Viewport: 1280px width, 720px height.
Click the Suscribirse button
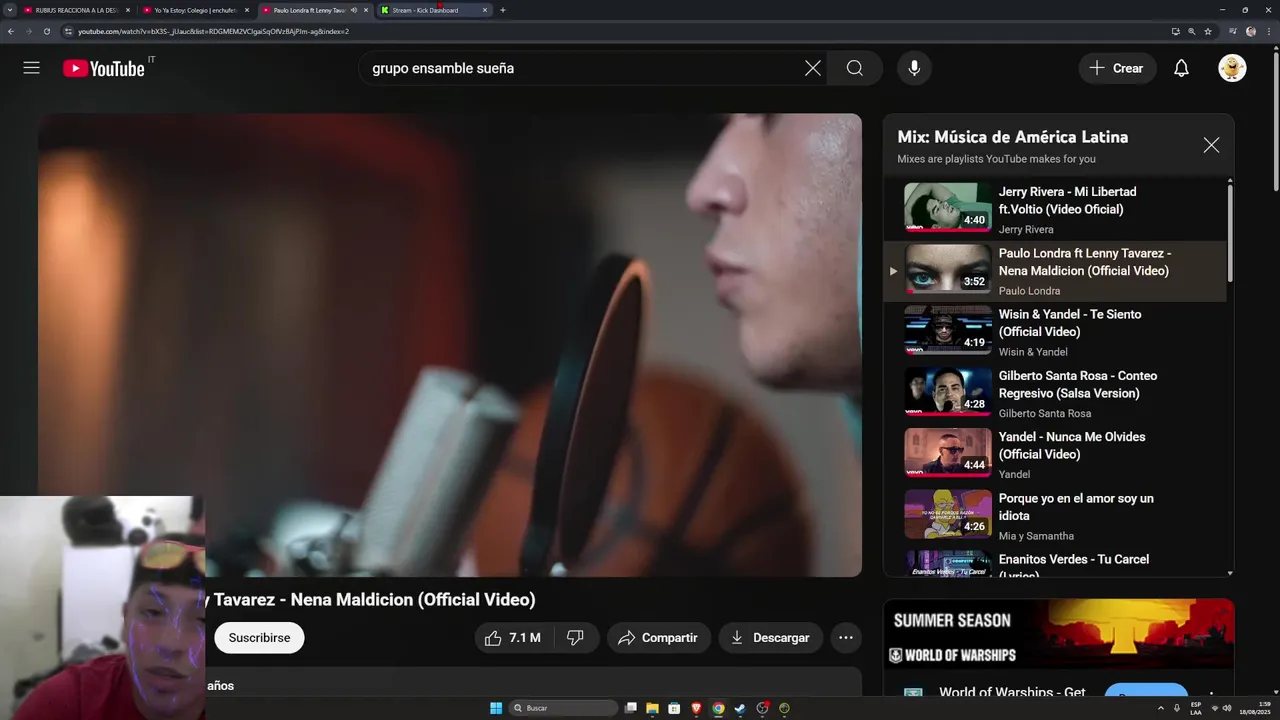pyautogui.click(x=259, y=637)
